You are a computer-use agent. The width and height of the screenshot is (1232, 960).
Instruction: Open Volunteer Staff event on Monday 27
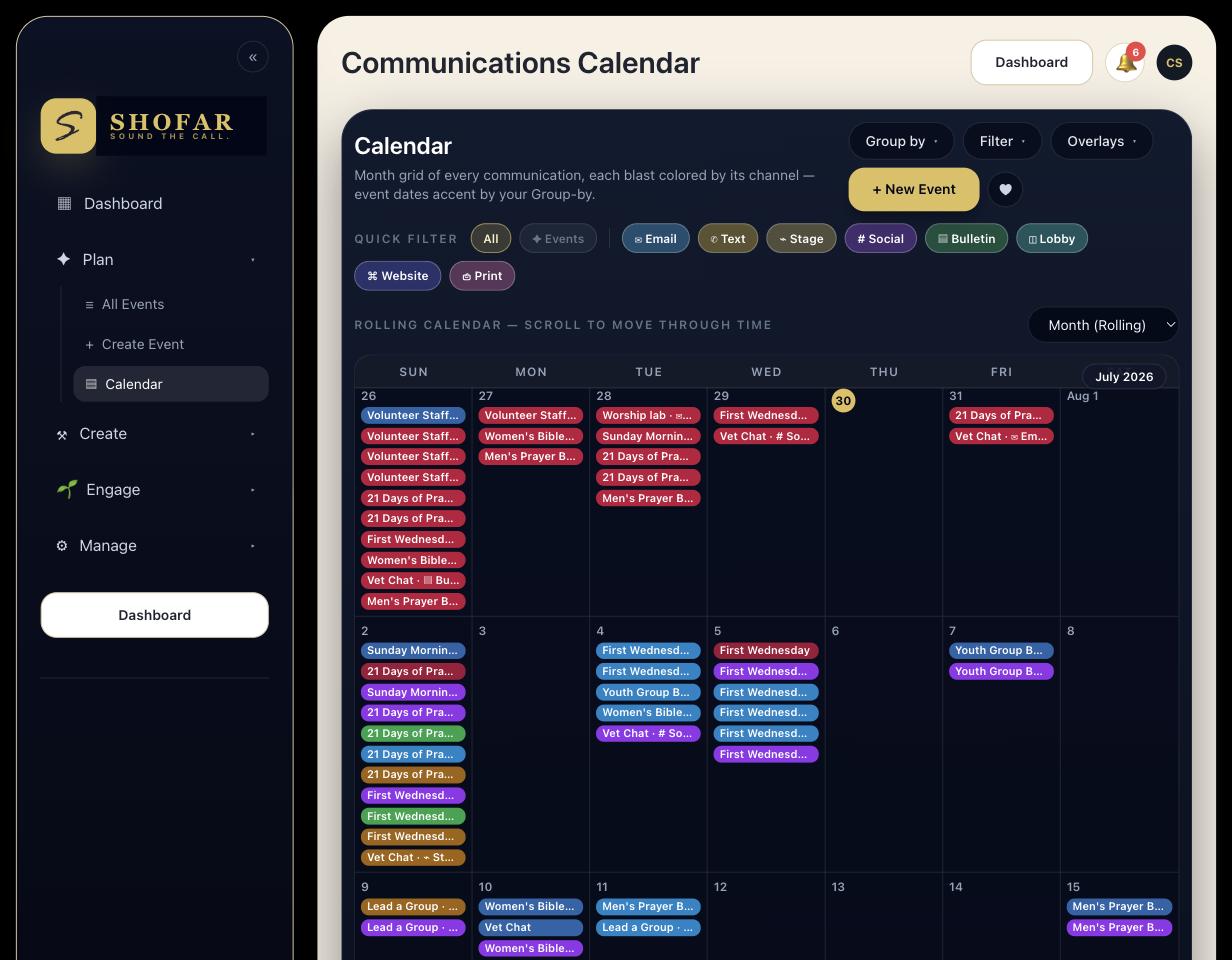coord(531,415)
